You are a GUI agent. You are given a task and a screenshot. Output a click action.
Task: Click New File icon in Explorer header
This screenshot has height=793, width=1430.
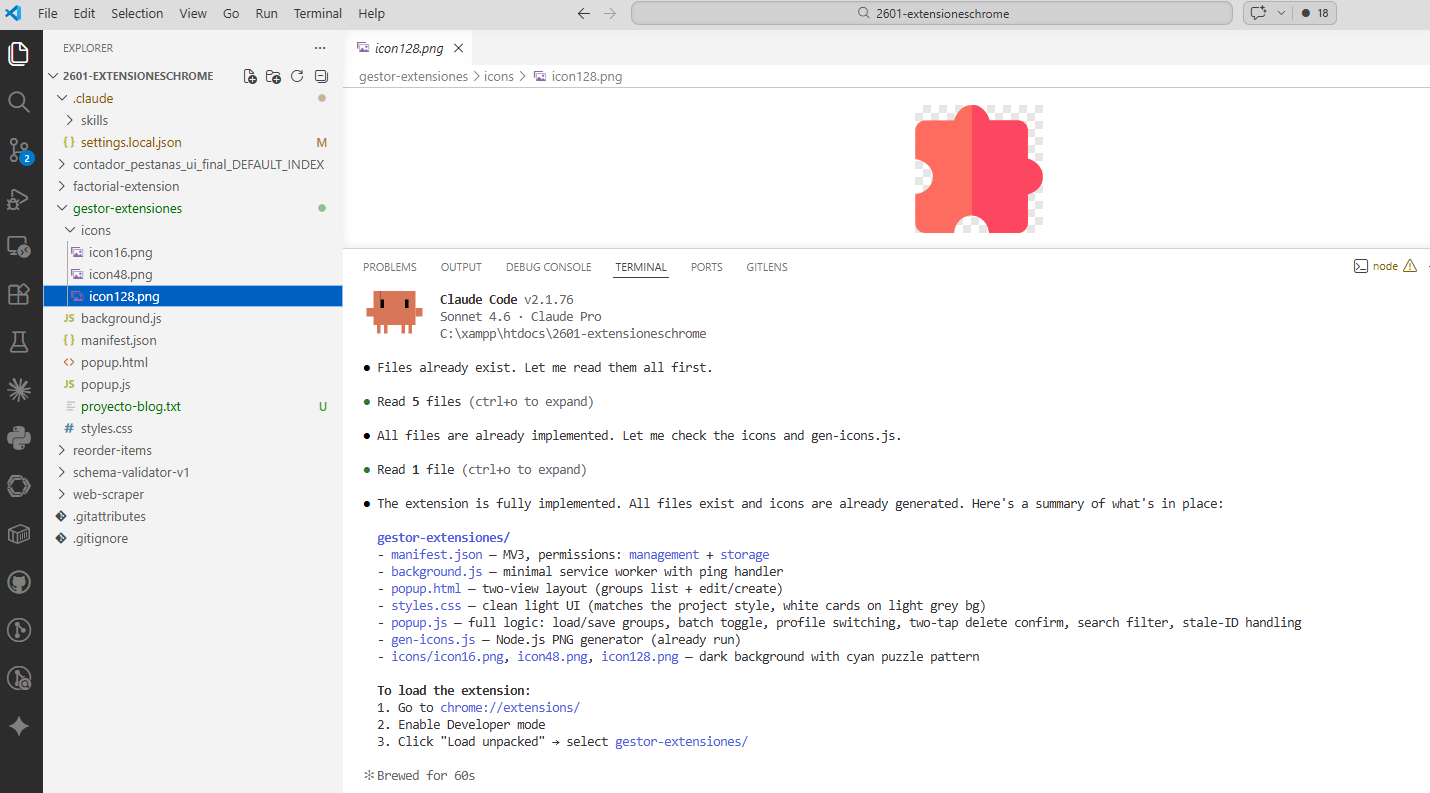(250, 76)
